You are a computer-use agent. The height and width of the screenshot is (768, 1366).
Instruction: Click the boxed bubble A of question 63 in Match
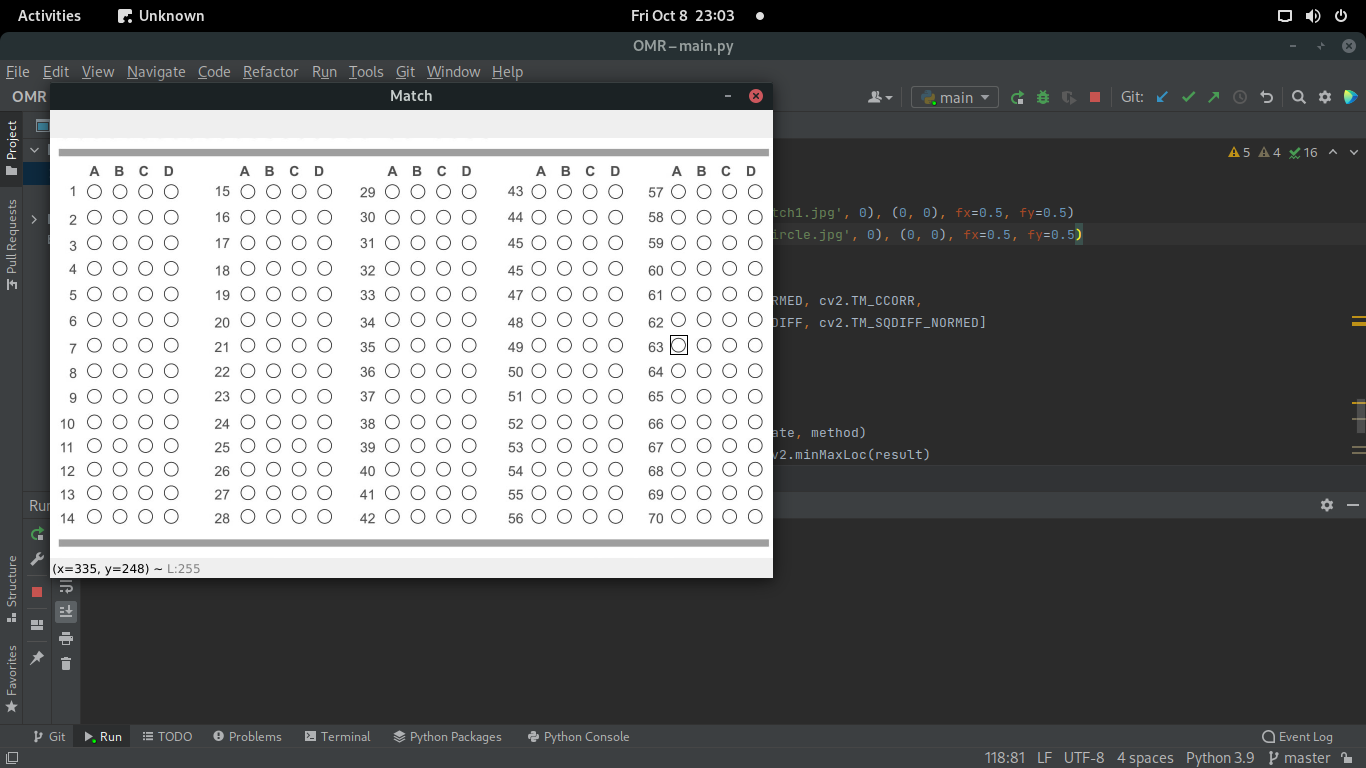(679, 345)
